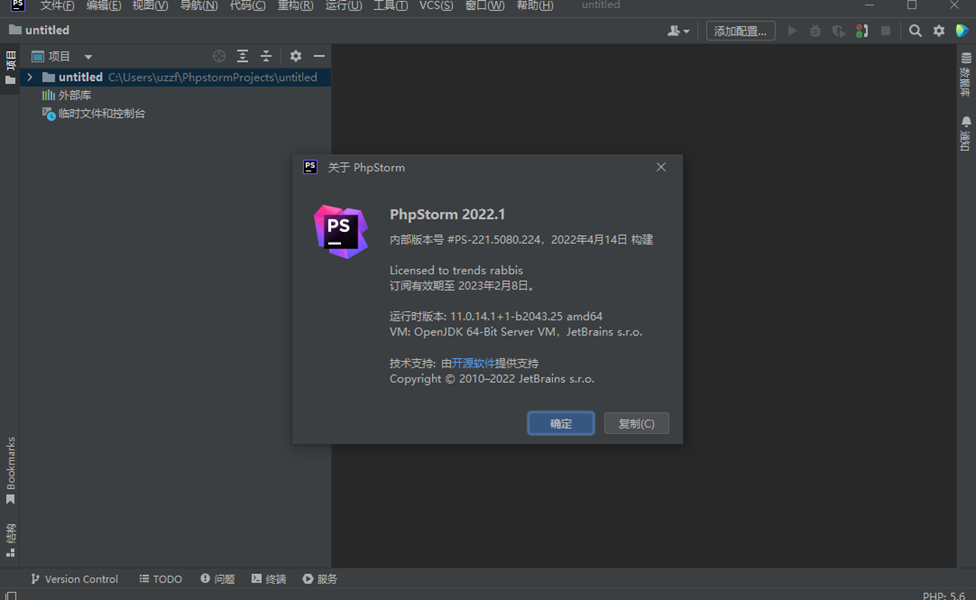976x600 pixels.
Task: Open the 文件(F) menu
Action: (x=57, y=6)
